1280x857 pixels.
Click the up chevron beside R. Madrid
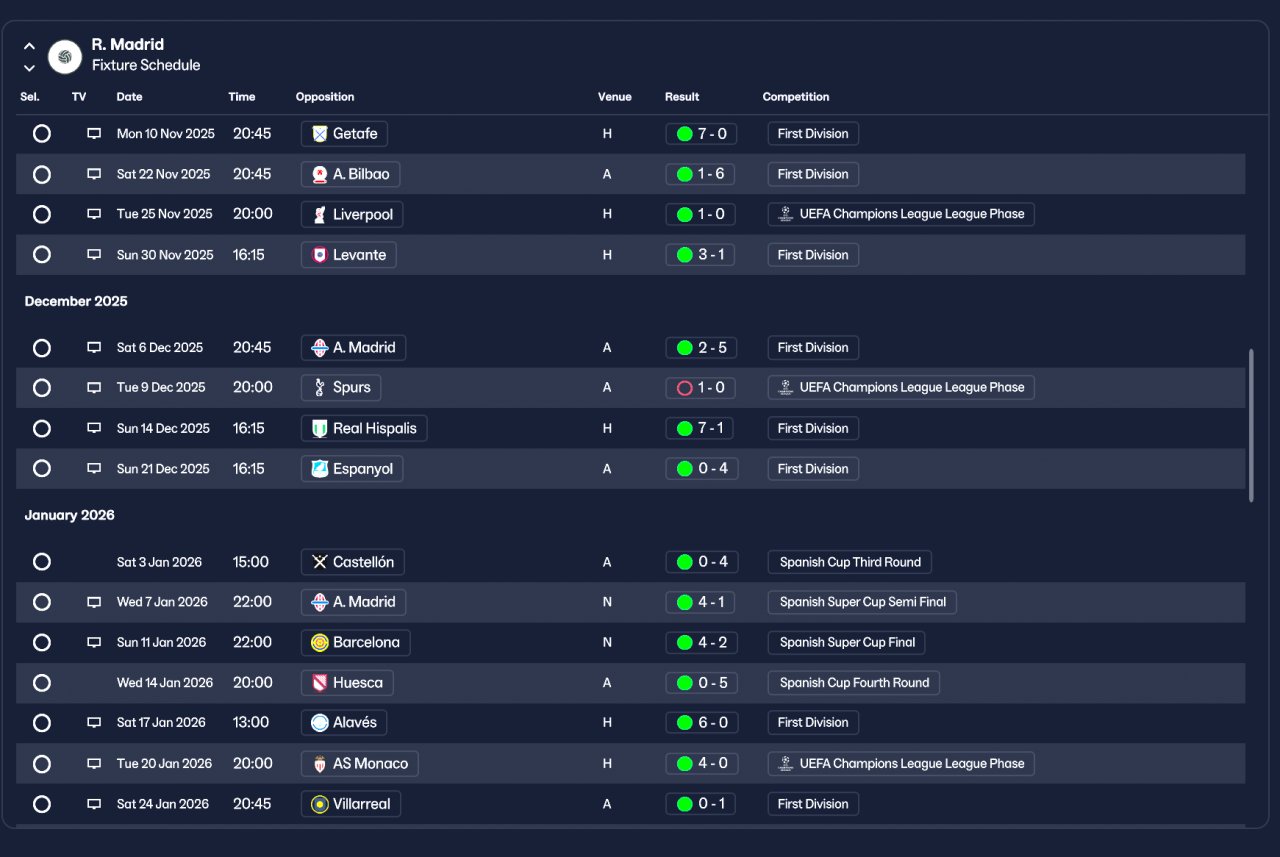tap(29, 46)
